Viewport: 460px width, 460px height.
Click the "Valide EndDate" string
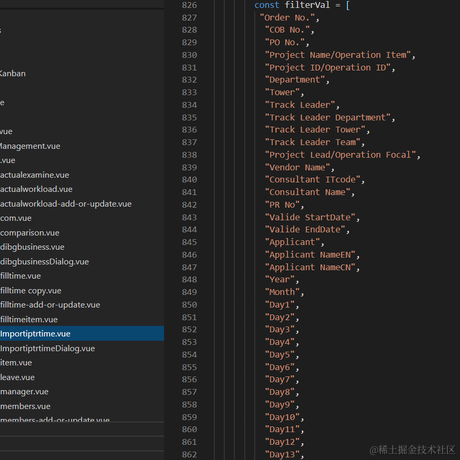305,230
